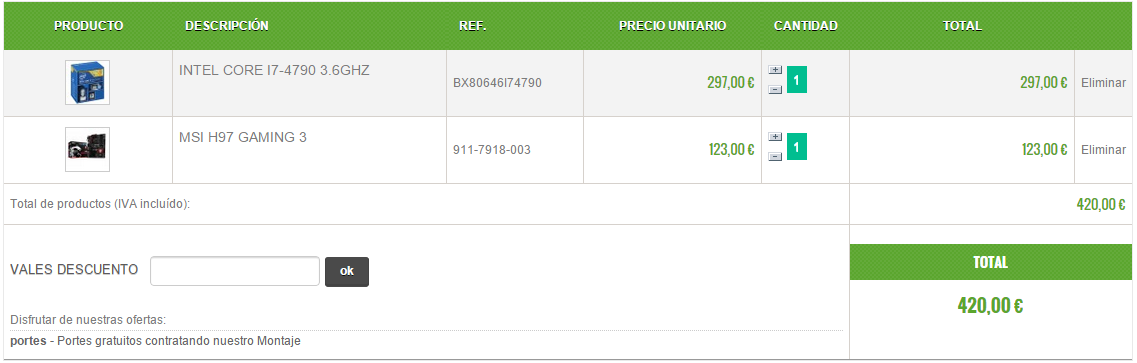Increase quantity of Intel Core i7-4790

tap(775, 70)
